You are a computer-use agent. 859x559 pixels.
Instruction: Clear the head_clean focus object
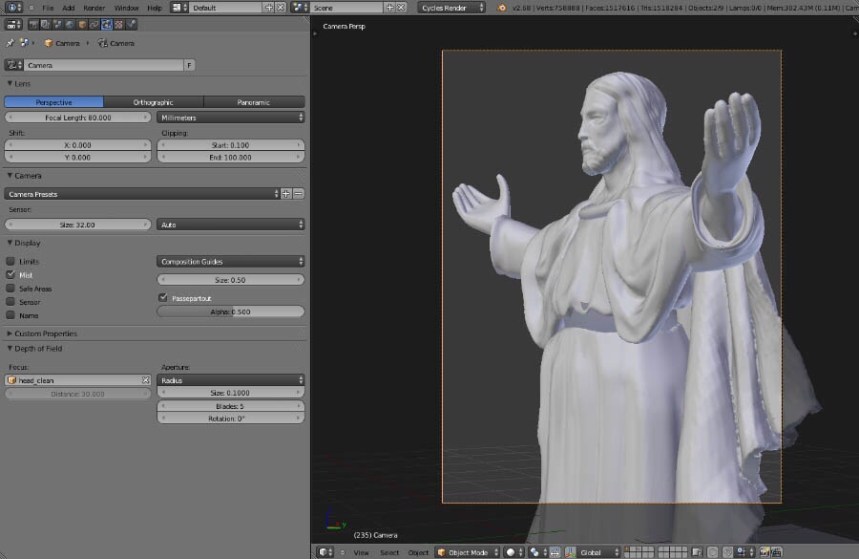pyautogui.click(x=146, y=380)
